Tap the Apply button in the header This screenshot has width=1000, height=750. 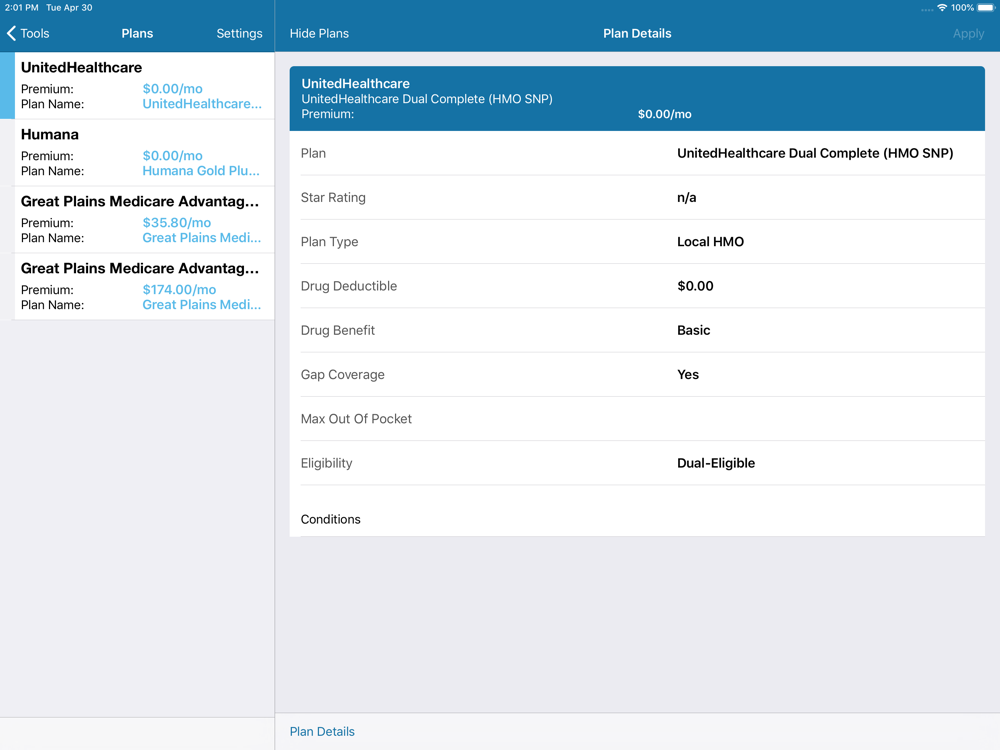968,33
